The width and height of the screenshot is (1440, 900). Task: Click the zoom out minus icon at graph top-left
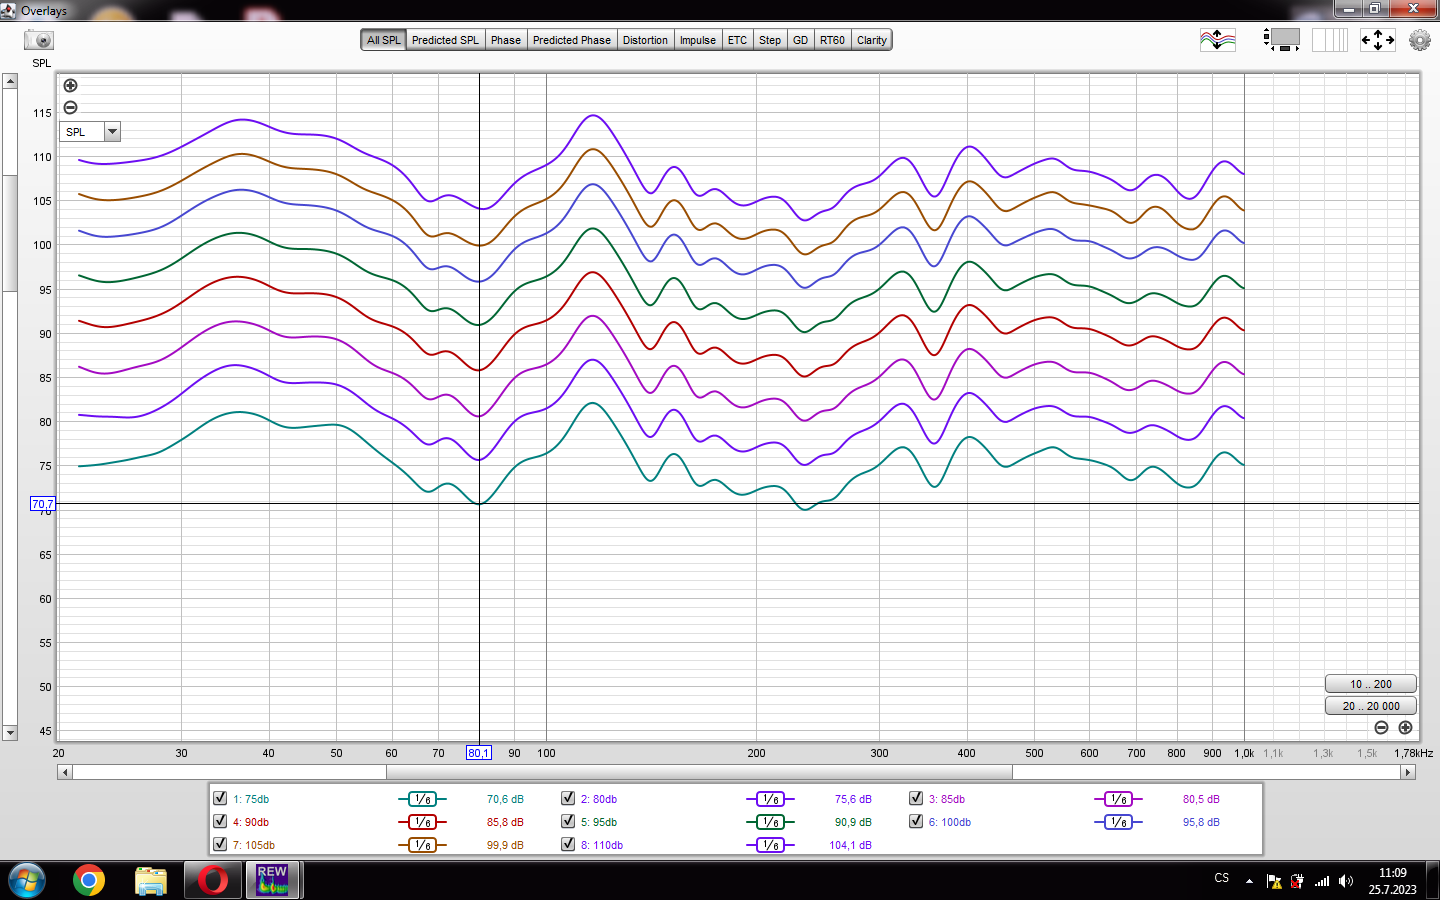[x=70, y=108]
